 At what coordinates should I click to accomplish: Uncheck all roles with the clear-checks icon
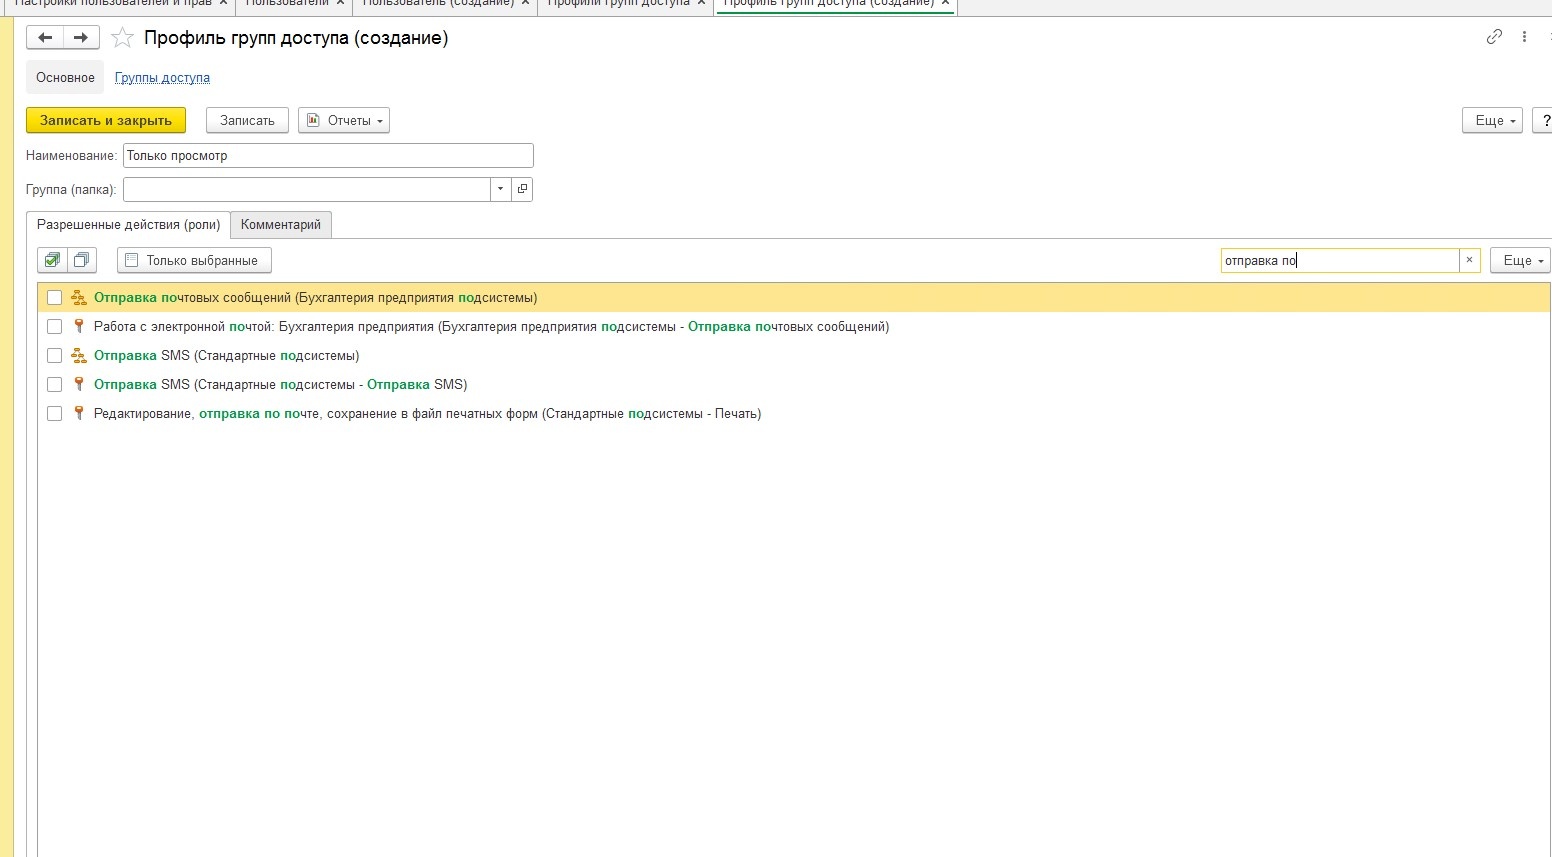82,260
